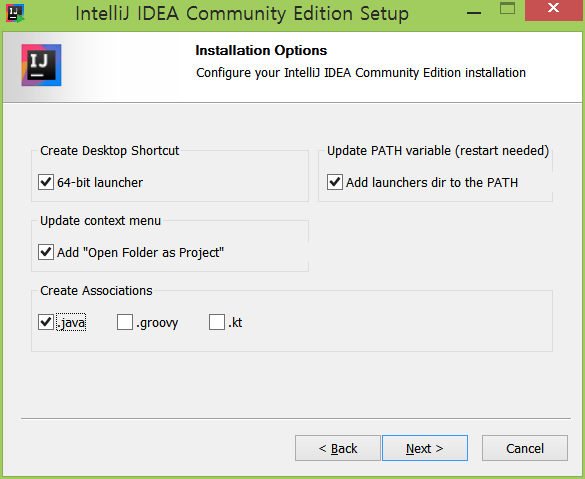The height and width of the screenshot is (479, 585).
Task: Click the Update PATH variable group label
Action: coord(438,151)
